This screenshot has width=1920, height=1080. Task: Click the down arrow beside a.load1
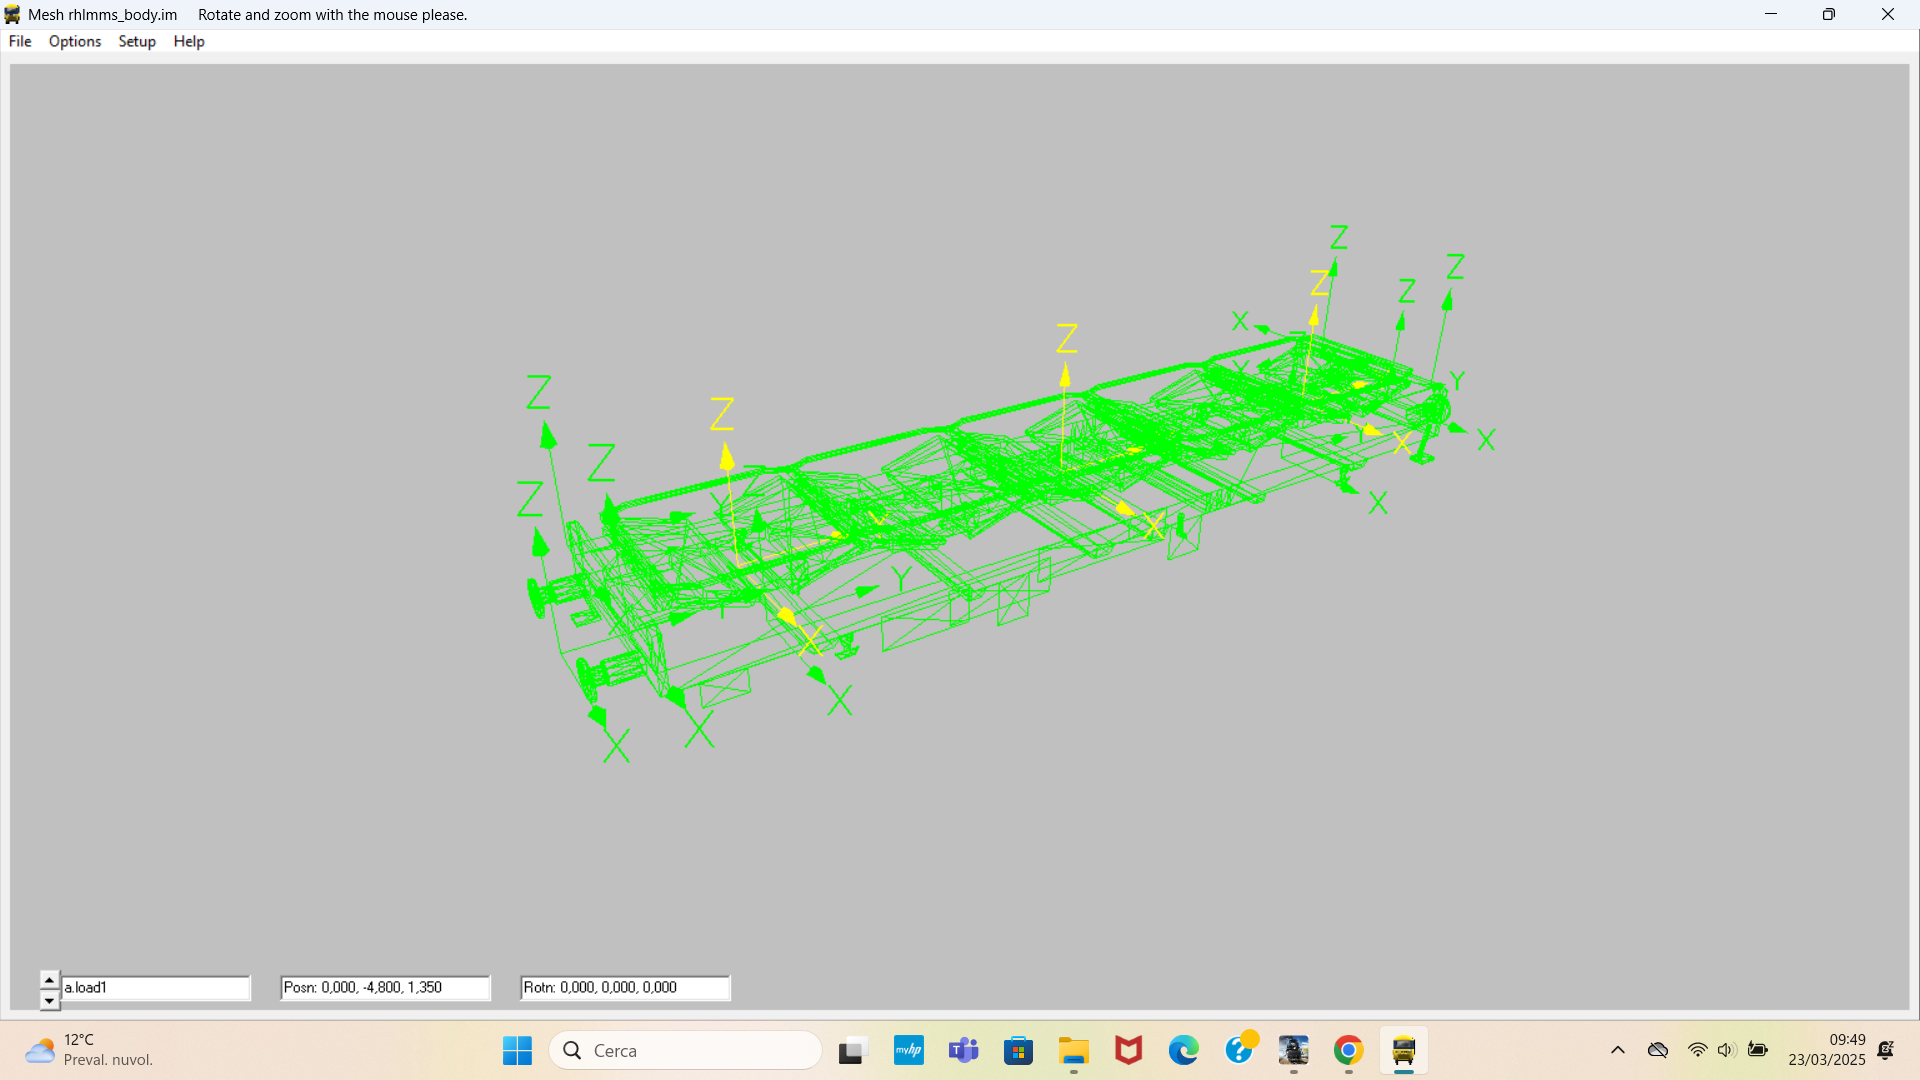point(49,1000)
